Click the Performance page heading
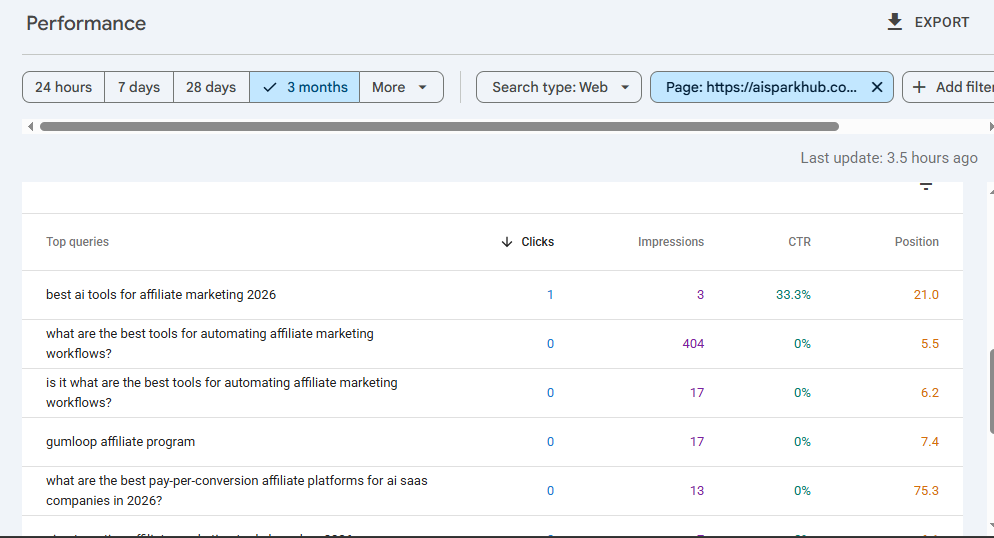Screen dimensions: 994x538 coord(86,23)
